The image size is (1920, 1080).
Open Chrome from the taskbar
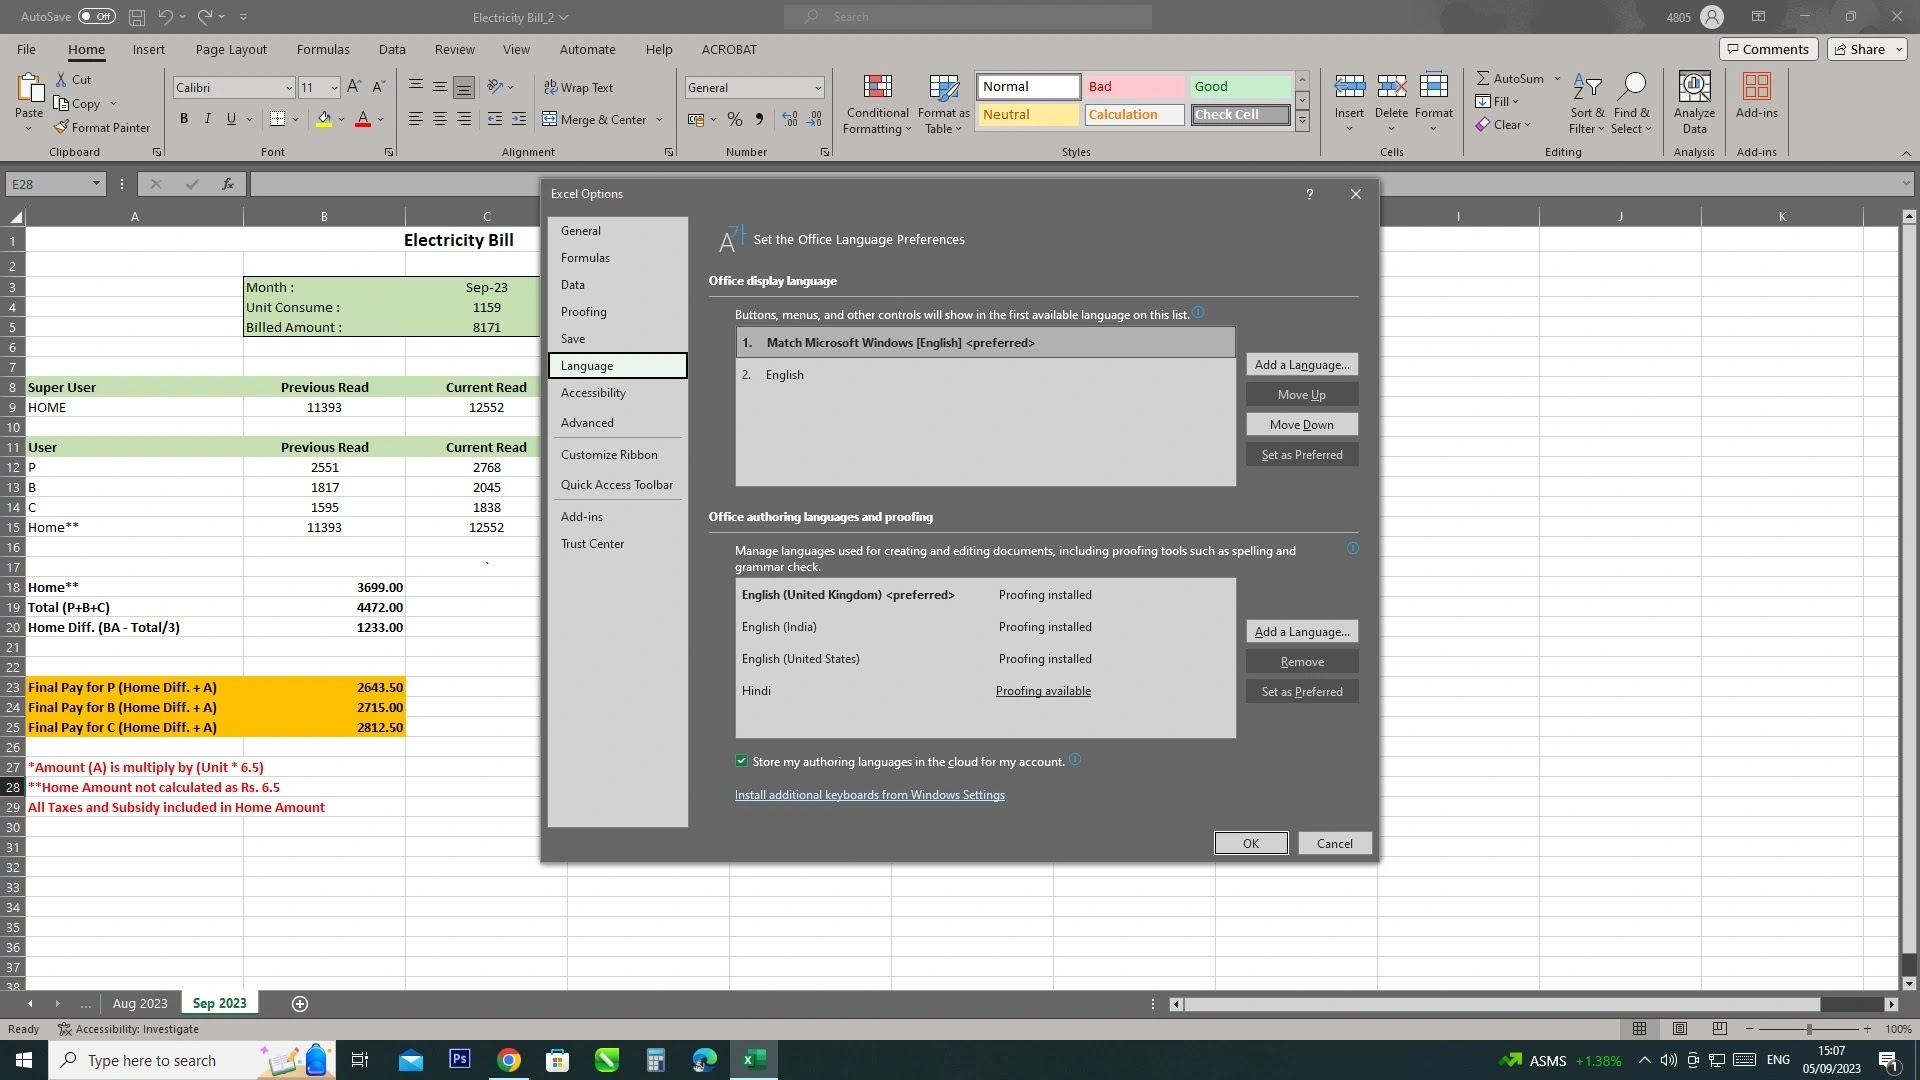[x=509, y=1060]
